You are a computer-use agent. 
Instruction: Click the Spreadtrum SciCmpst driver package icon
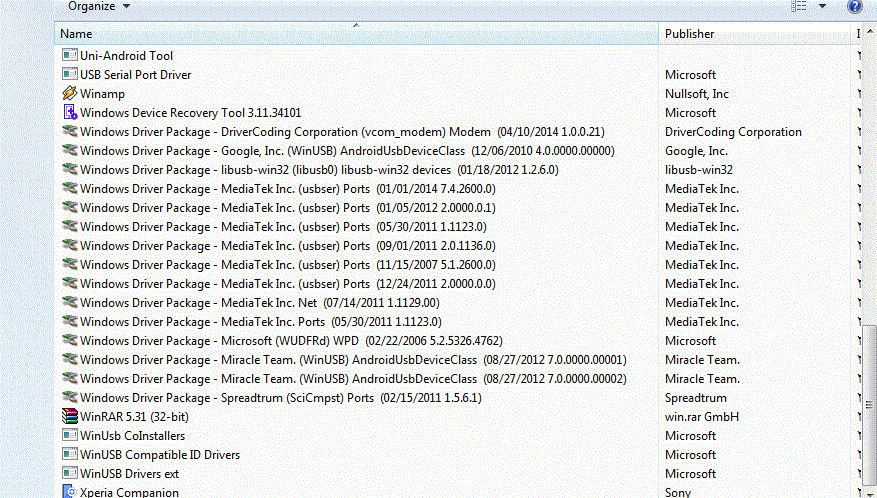[x=69, y=397]
